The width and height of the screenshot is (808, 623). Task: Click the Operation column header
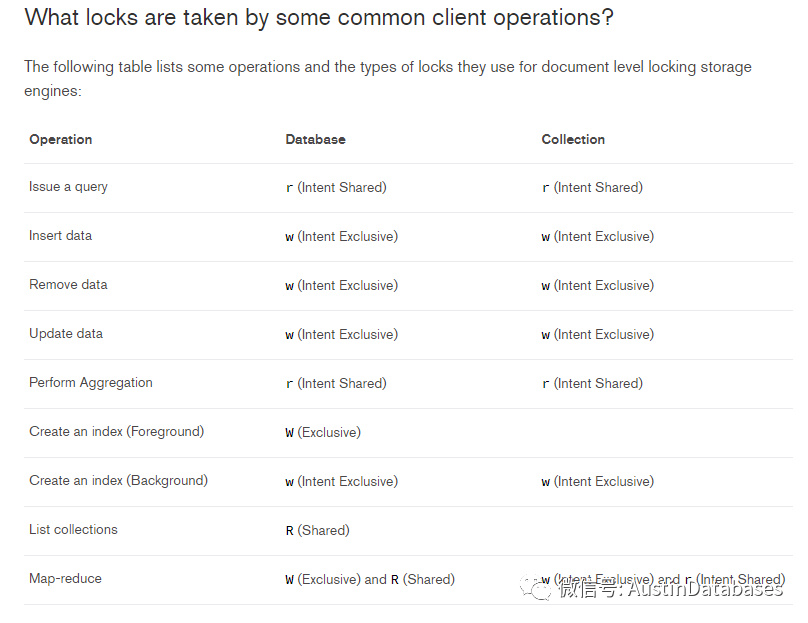click(x=60, y=139)
